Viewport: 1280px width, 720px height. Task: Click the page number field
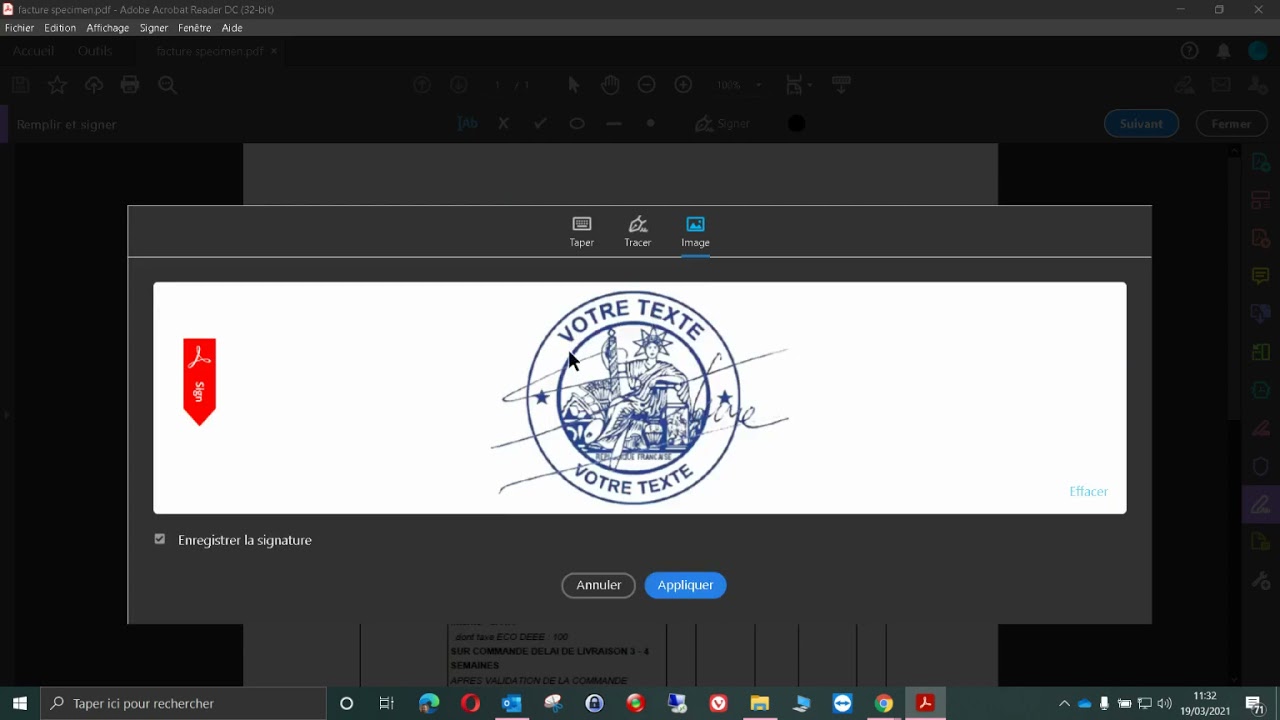(x=498, y=85)
